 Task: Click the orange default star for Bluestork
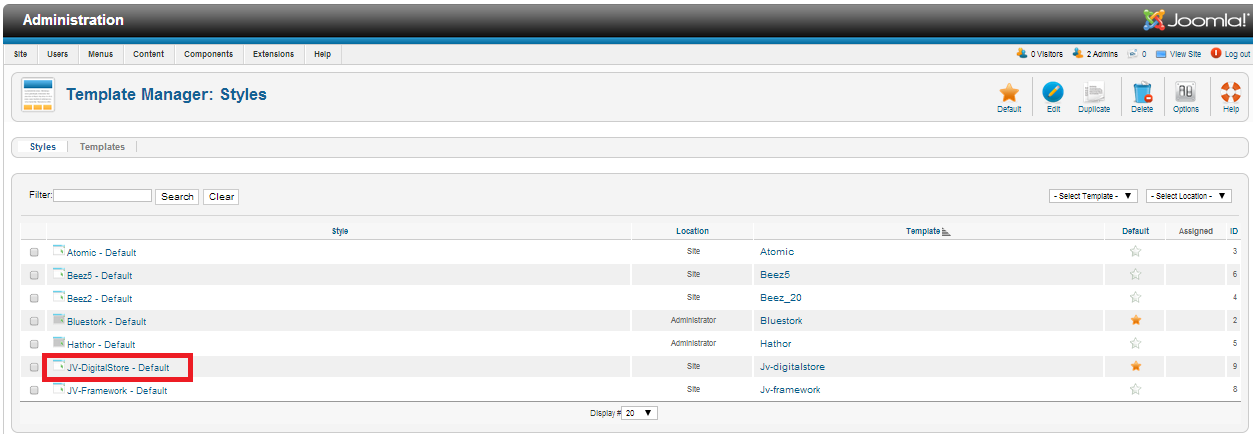[x=1135, y=321]
